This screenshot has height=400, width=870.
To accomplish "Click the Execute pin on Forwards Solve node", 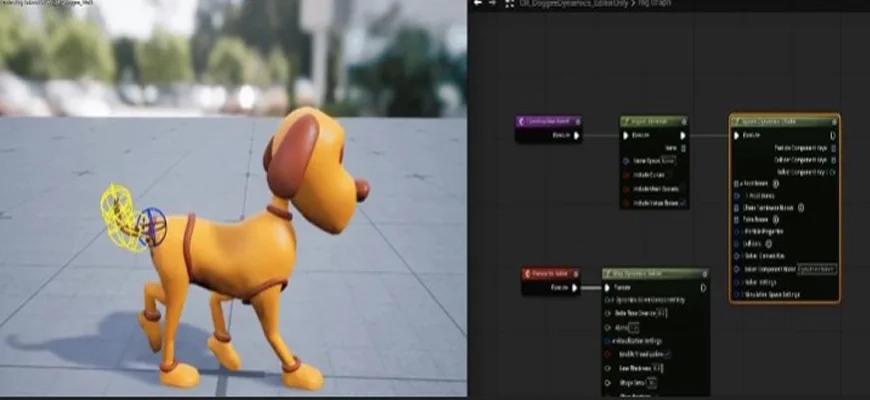I will (575, 287).
